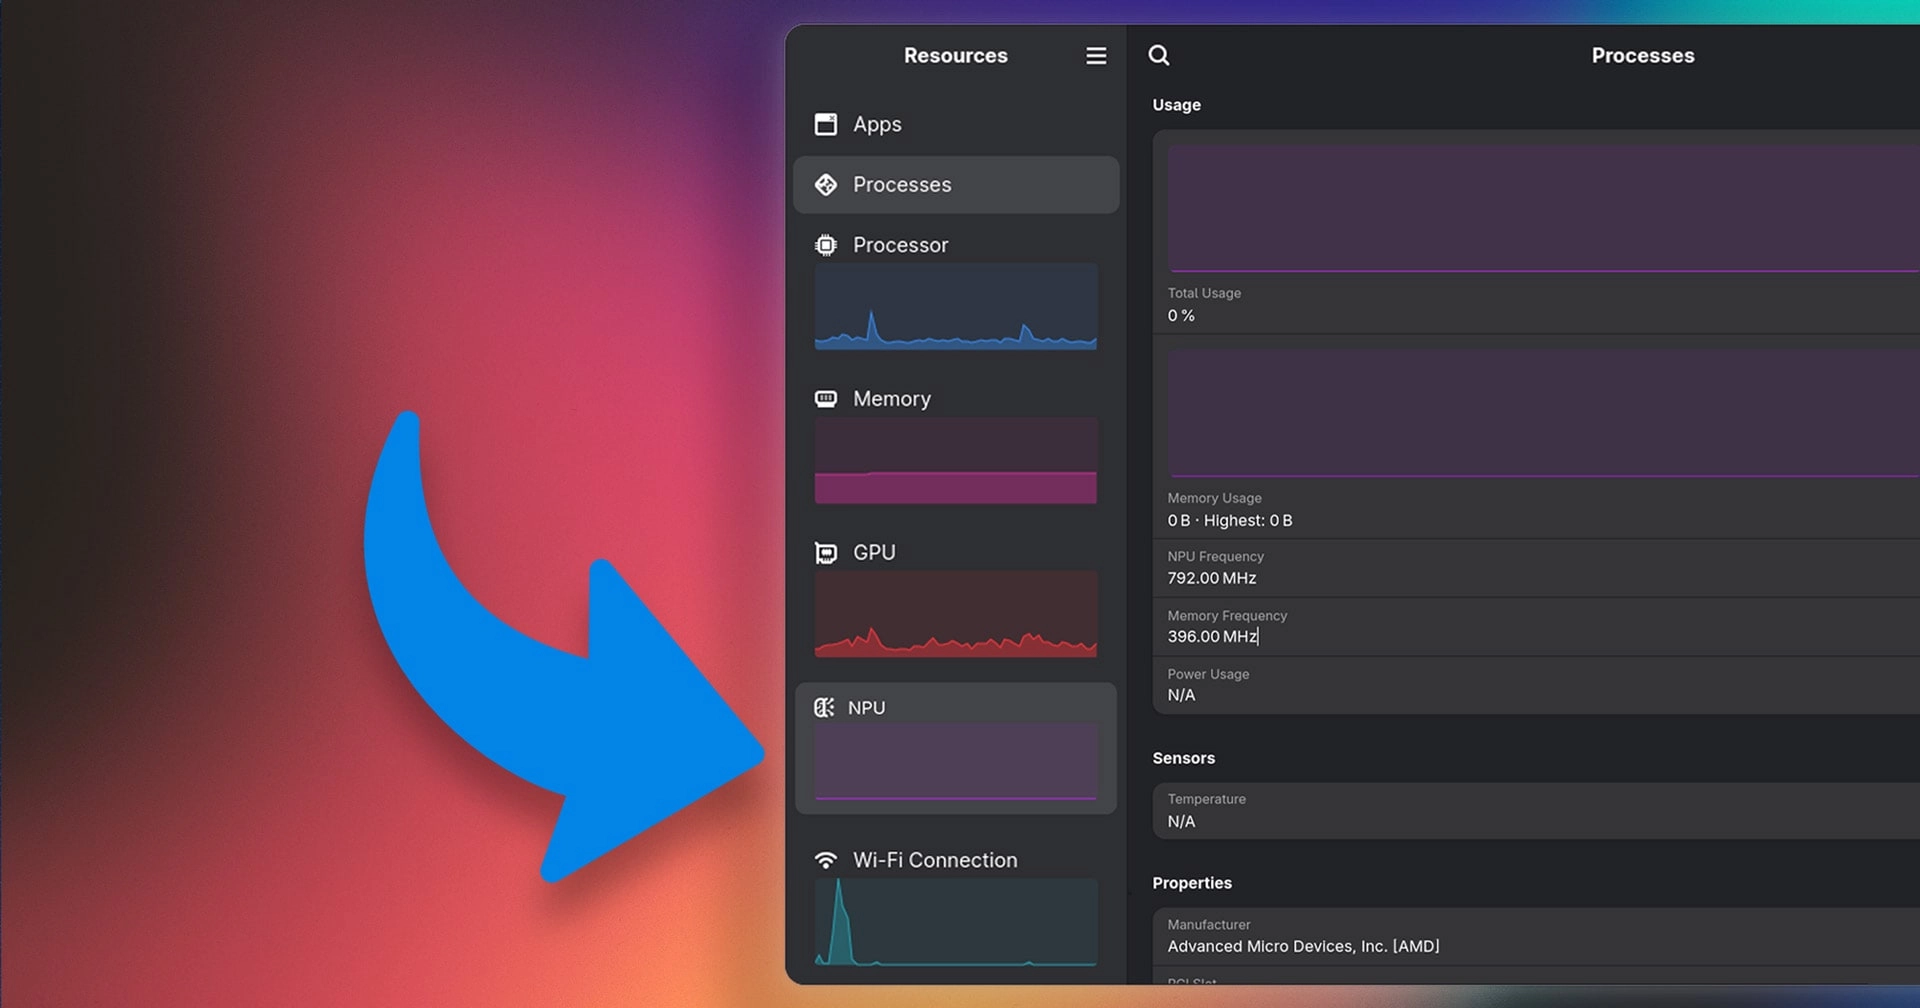Open search using the magnifier icon

1159,56
